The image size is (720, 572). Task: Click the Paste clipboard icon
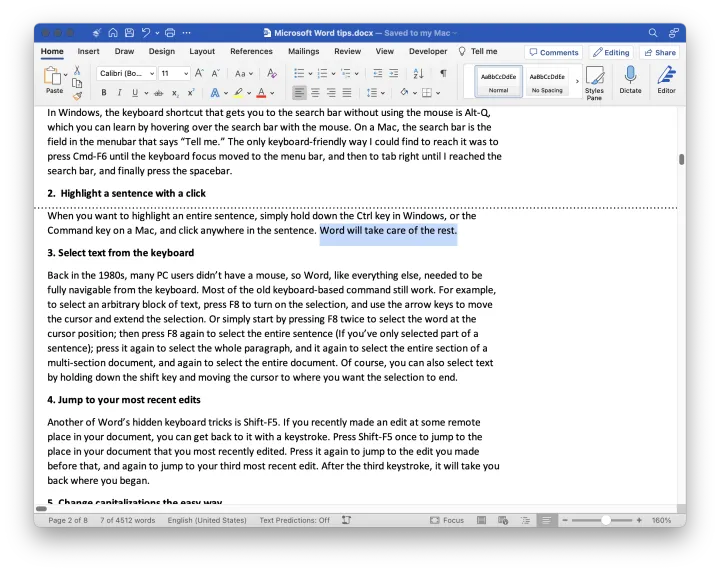(52, 75)
